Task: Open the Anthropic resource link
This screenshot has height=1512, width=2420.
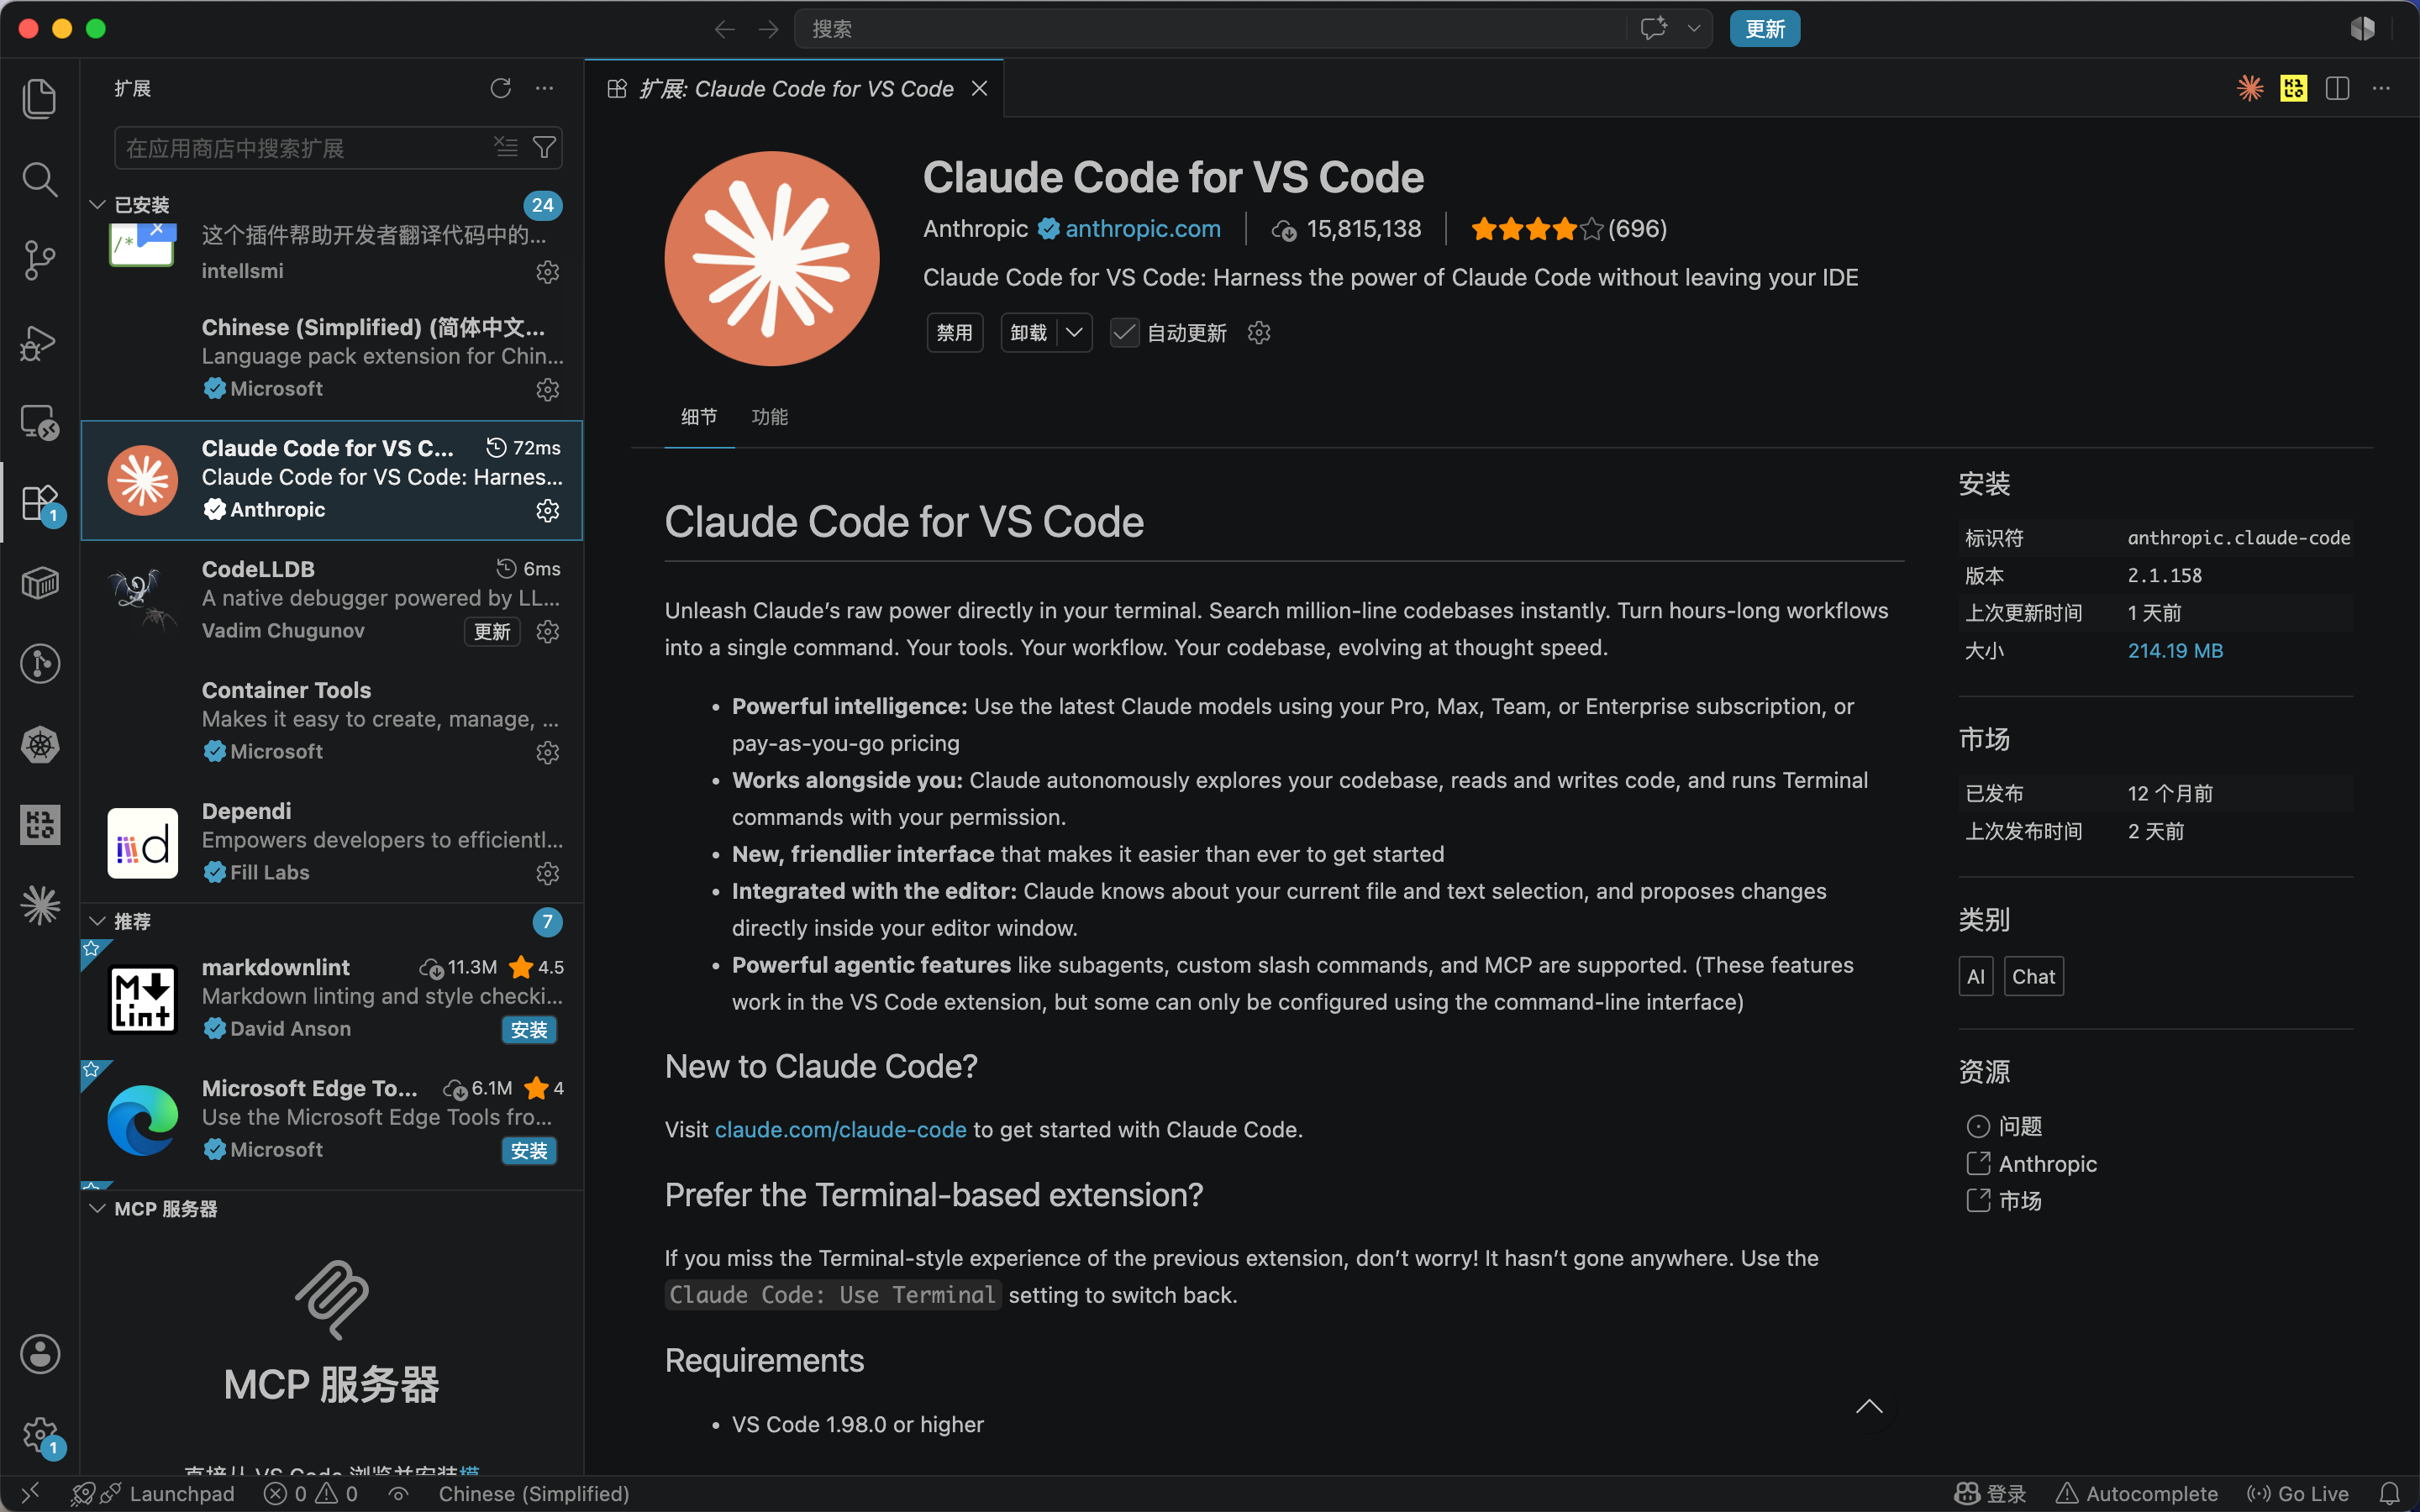Action: pos(2047,1164)
